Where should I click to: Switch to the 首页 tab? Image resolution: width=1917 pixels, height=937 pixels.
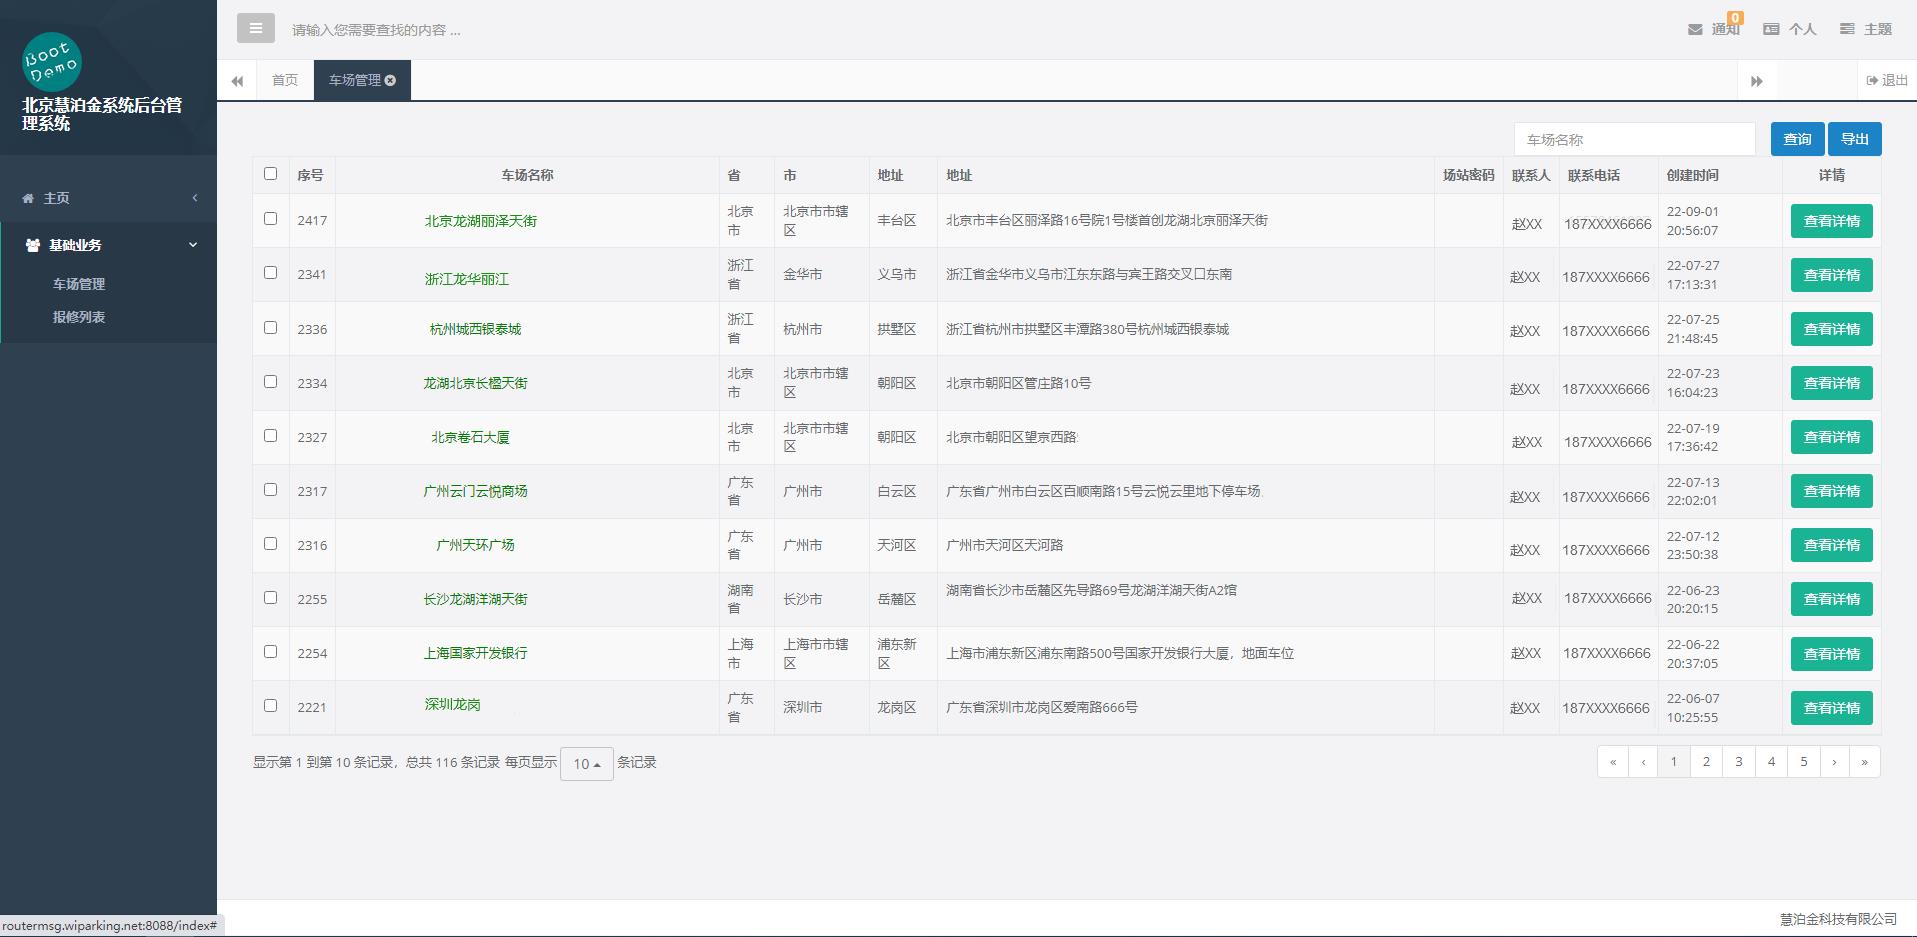[285, 81]
